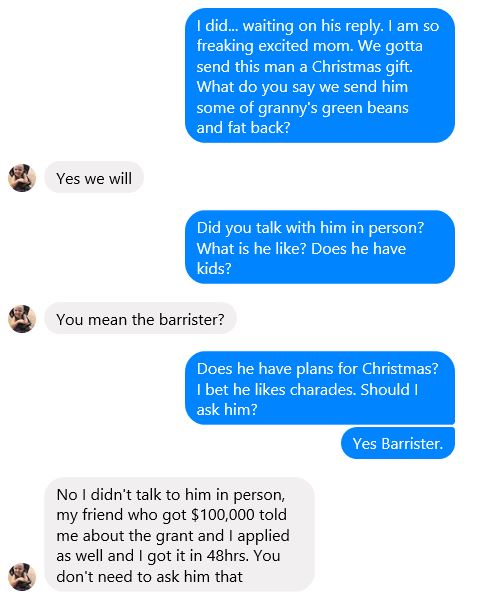Click the 'You mean the barrister?' bubble
Screen dimensions: 484x602
click(140, 318)
